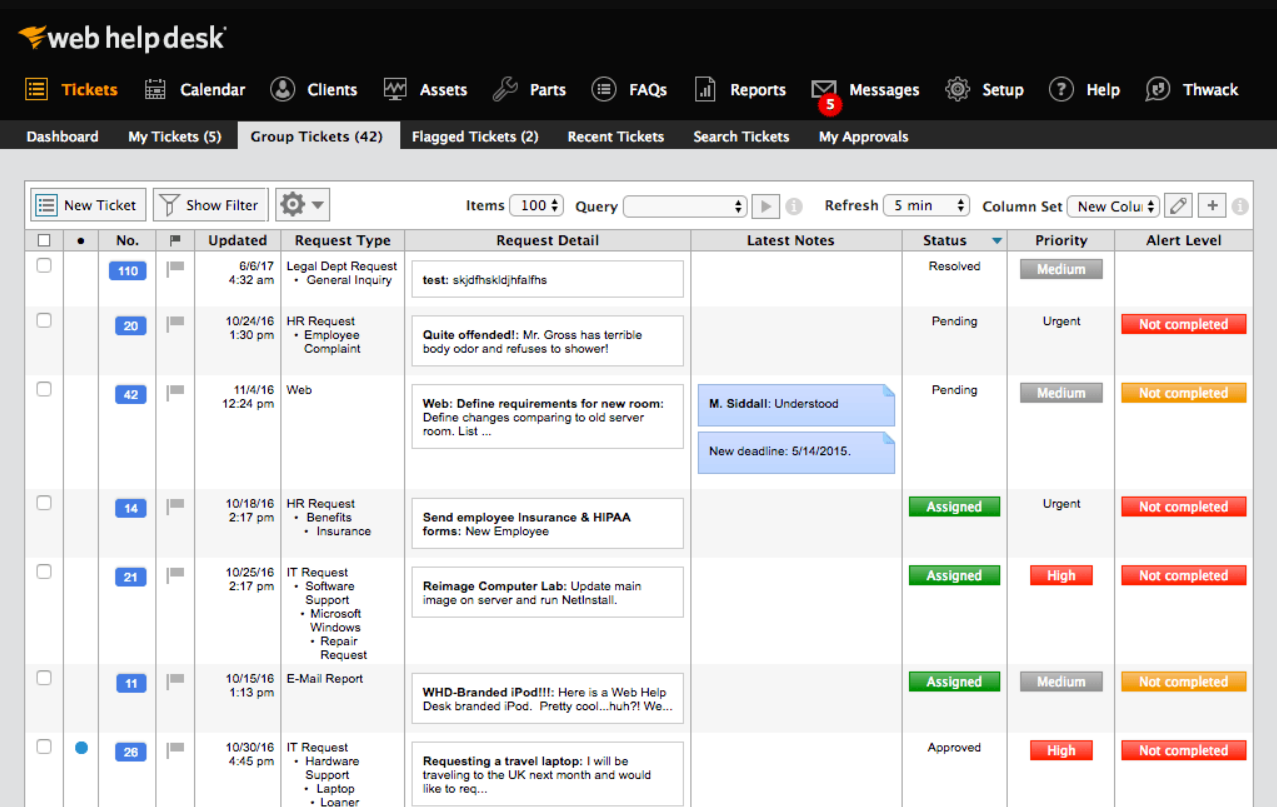This screenshot has width=1277, height=807.
Task: Open the Items count dropdown
Action: (536, 204)
